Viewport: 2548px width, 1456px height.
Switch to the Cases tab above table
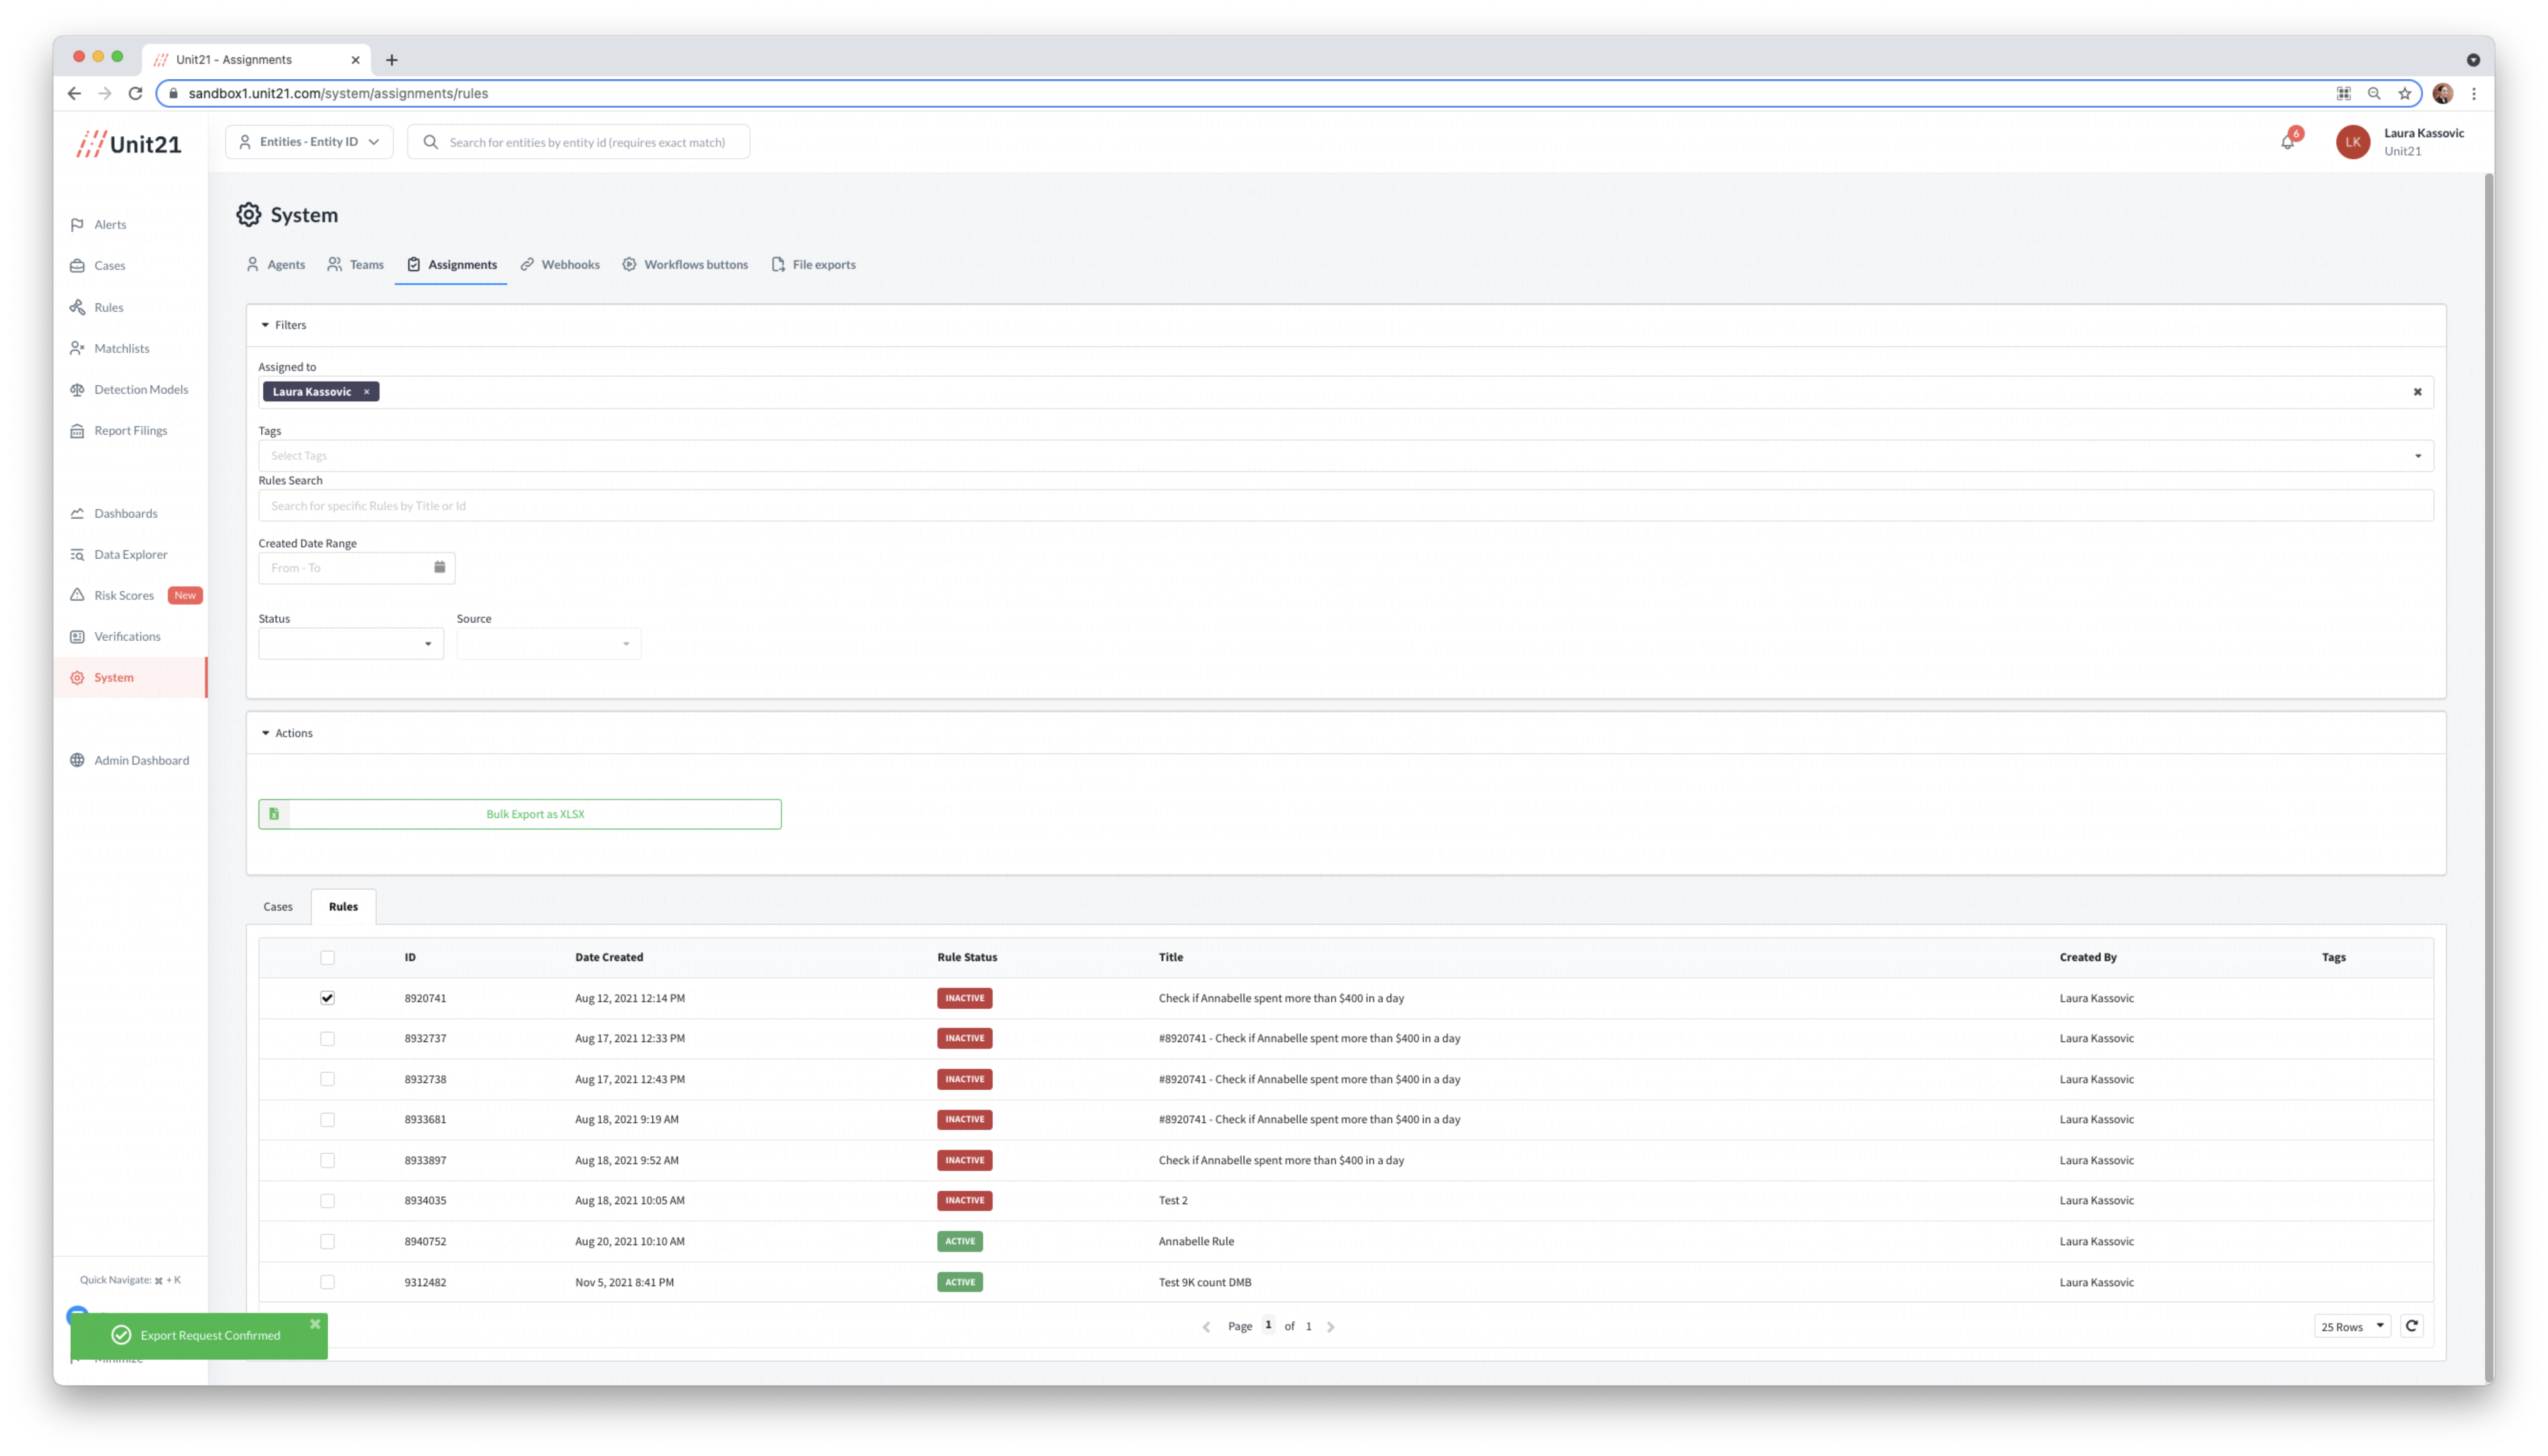tap(278, 907)
